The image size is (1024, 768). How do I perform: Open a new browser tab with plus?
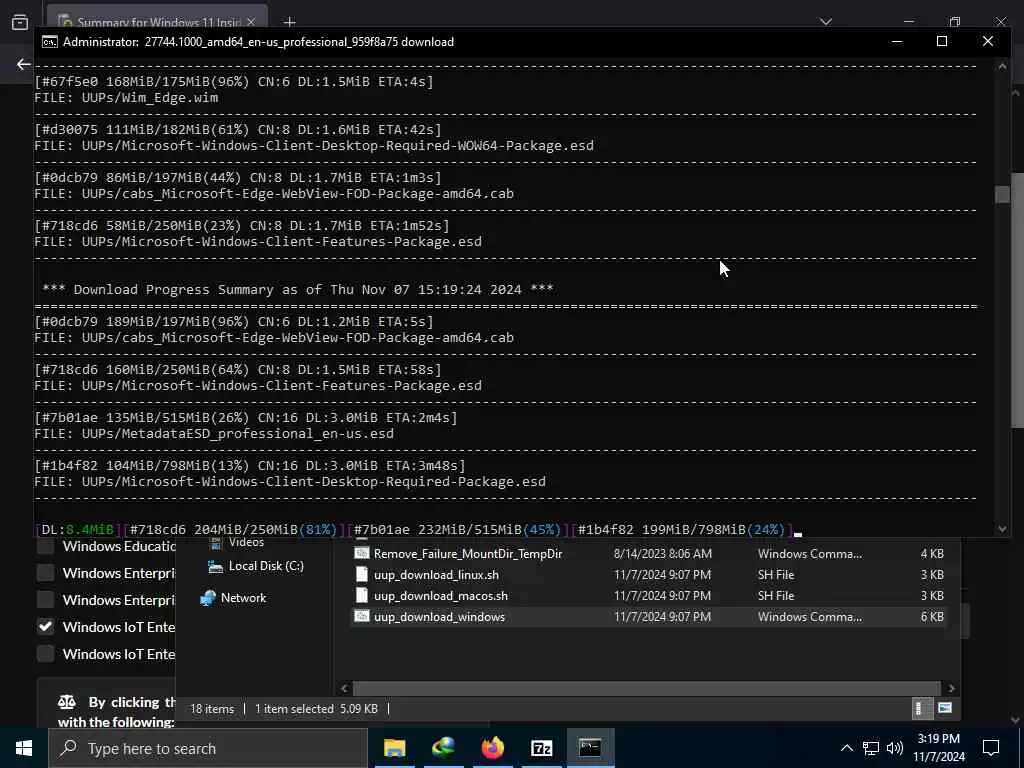coord(289,23)
